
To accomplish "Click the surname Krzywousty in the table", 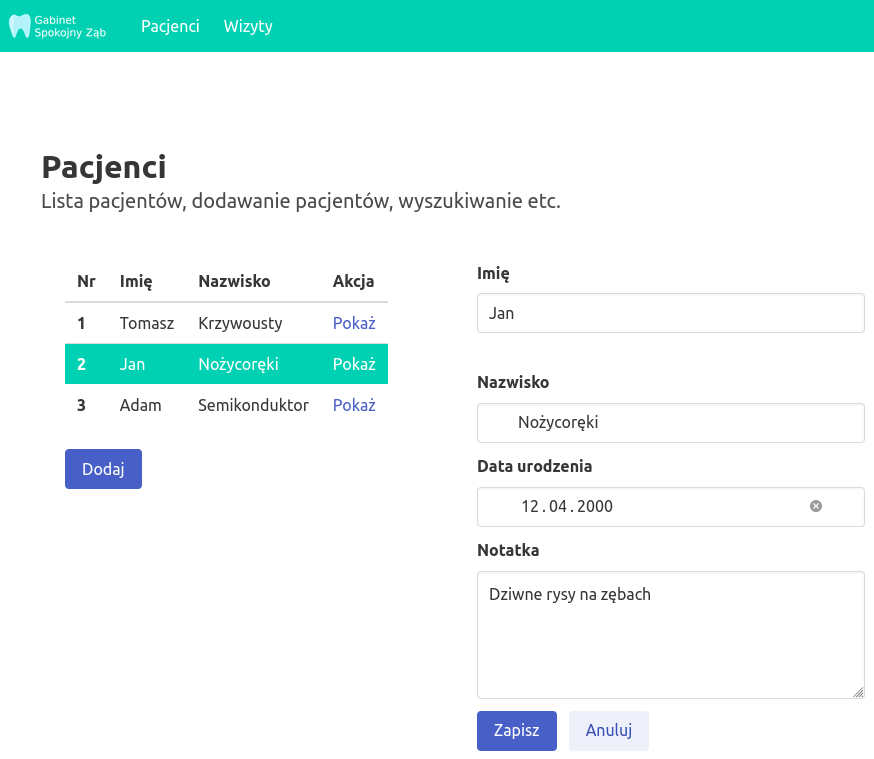I will click(240, 323).
